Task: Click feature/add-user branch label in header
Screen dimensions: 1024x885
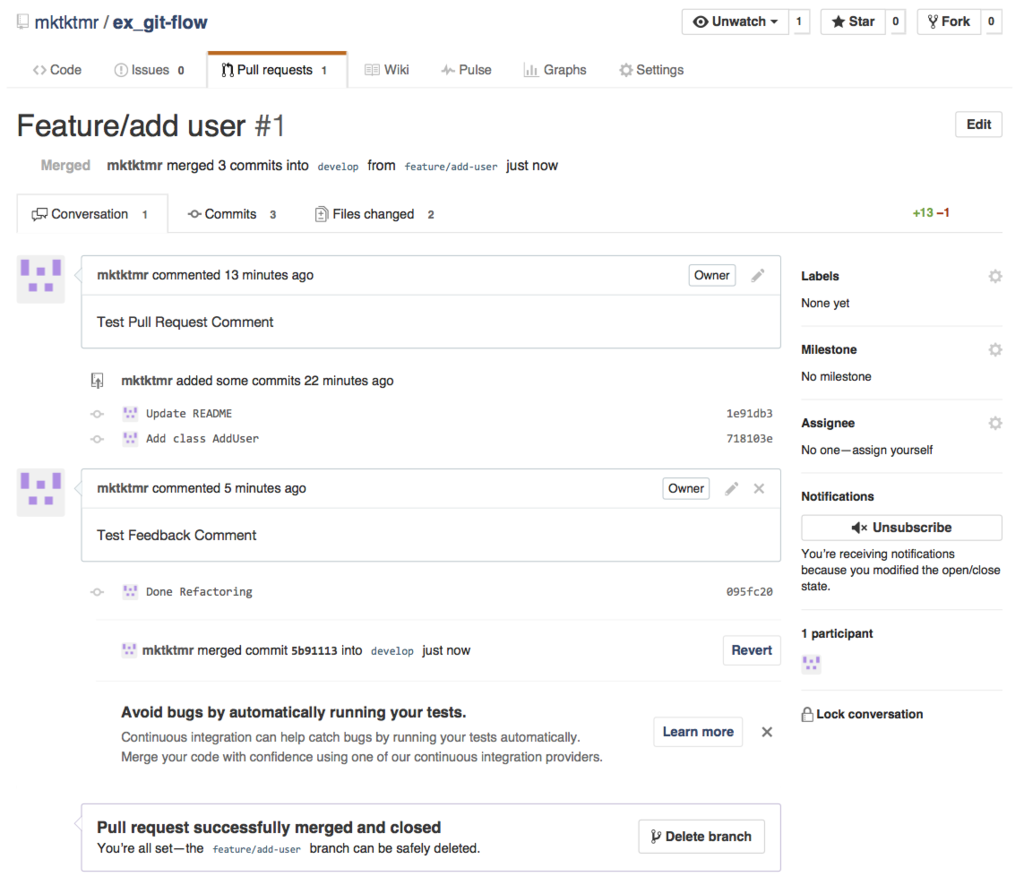Action: (x=451, y=167)
